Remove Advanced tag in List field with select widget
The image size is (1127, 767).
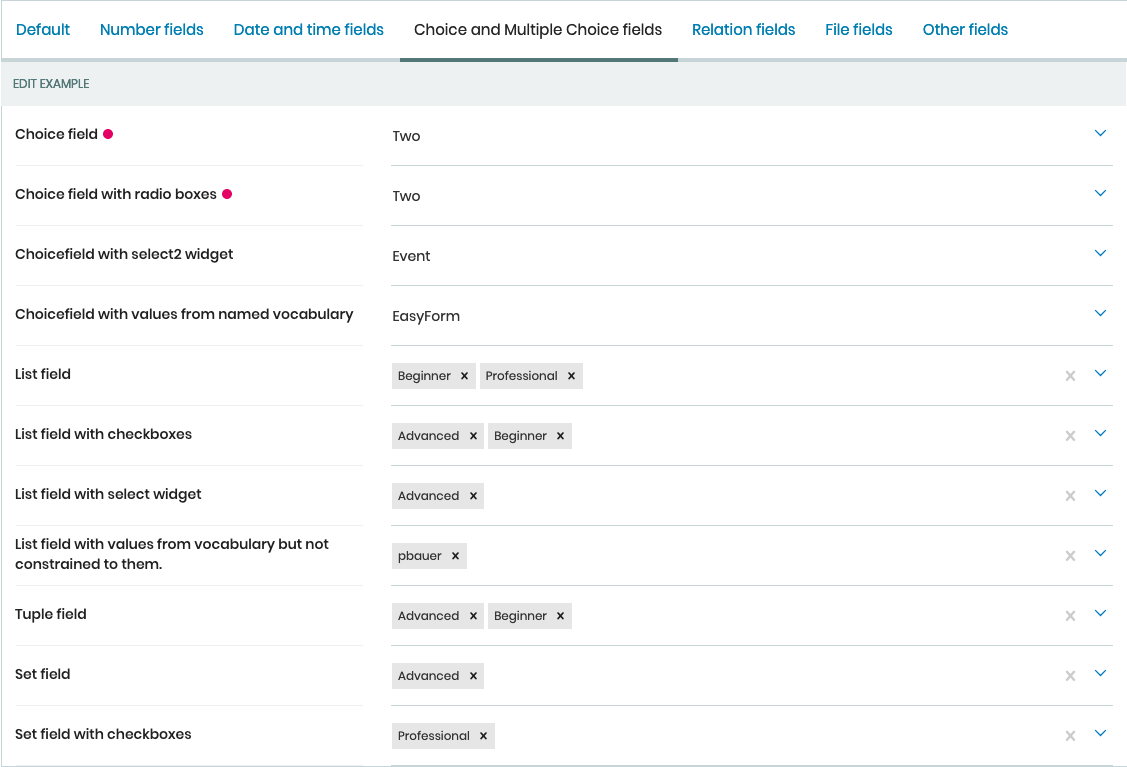(x=473, y=496)
